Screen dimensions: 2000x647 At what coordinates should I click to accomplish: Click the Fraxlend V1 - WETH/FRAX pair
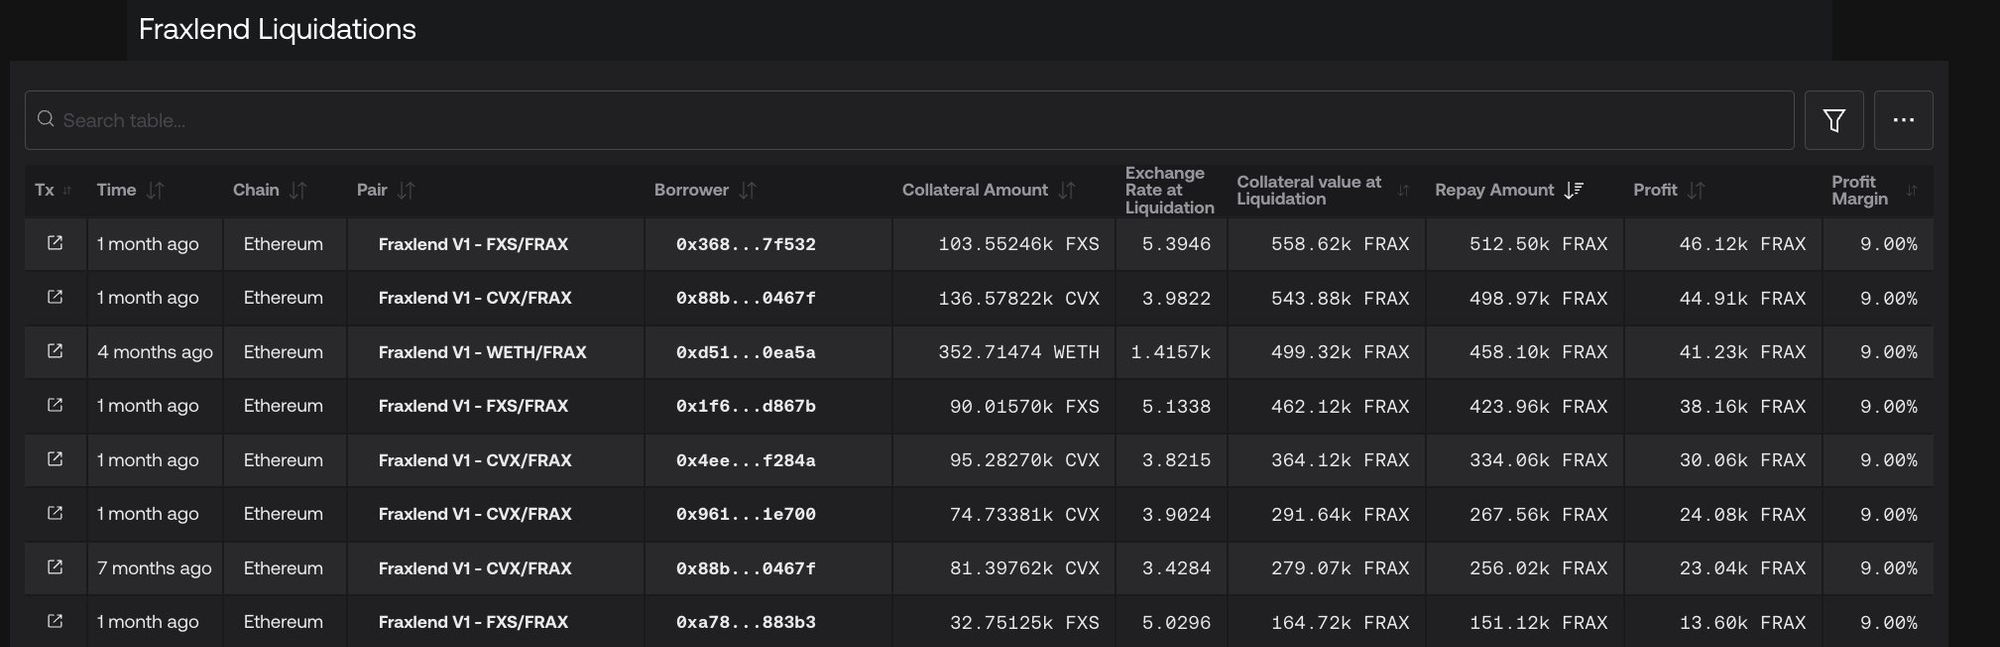[x=482, y=352]
